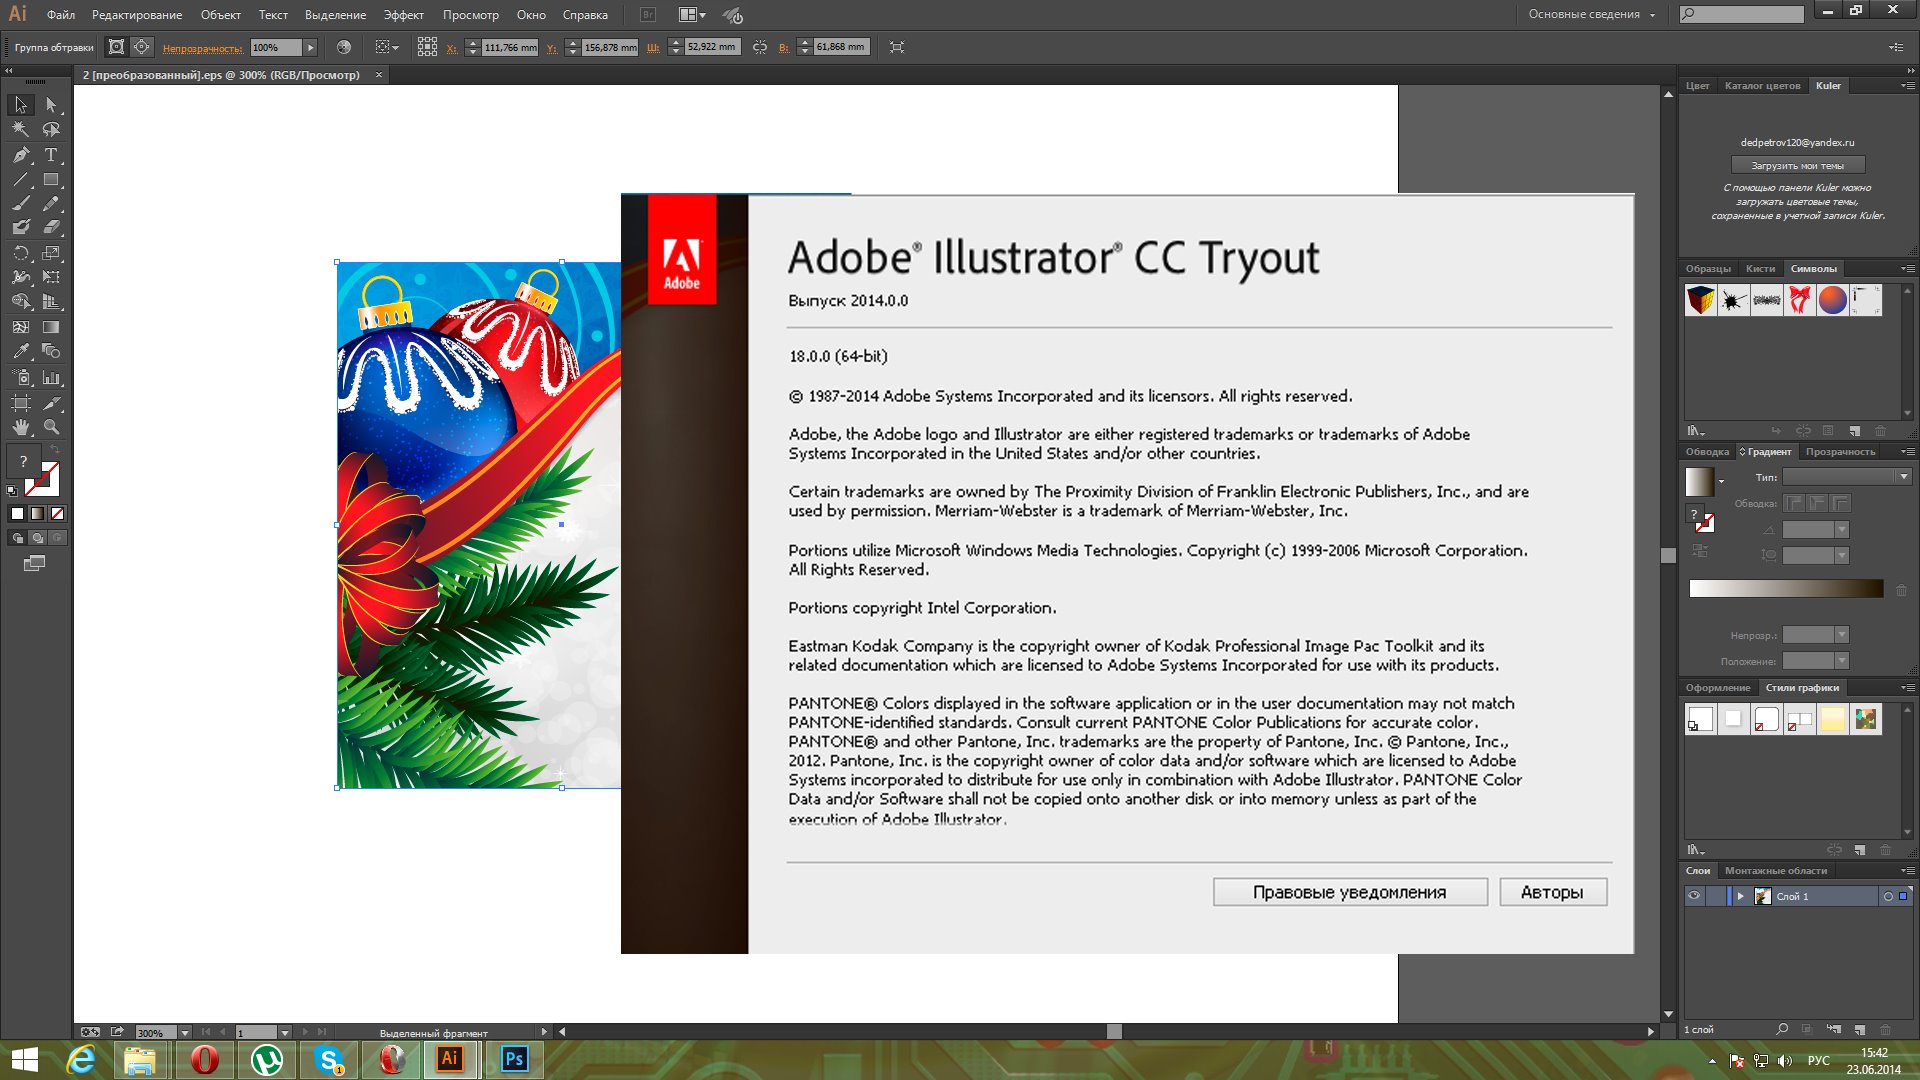This screenshot has width=1920, height=1080.
Task: Select the Pen tool
Action: pyautogui.click(x=21, y=155)
